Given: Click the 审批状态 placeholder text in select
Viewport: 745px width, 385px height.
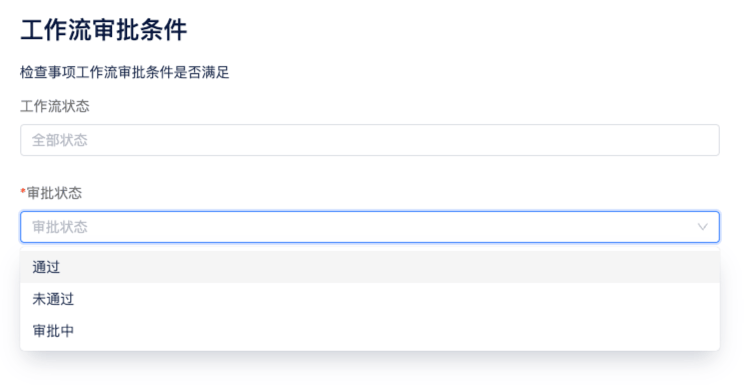Looking at the screenshot, I should tap(60, 227).
